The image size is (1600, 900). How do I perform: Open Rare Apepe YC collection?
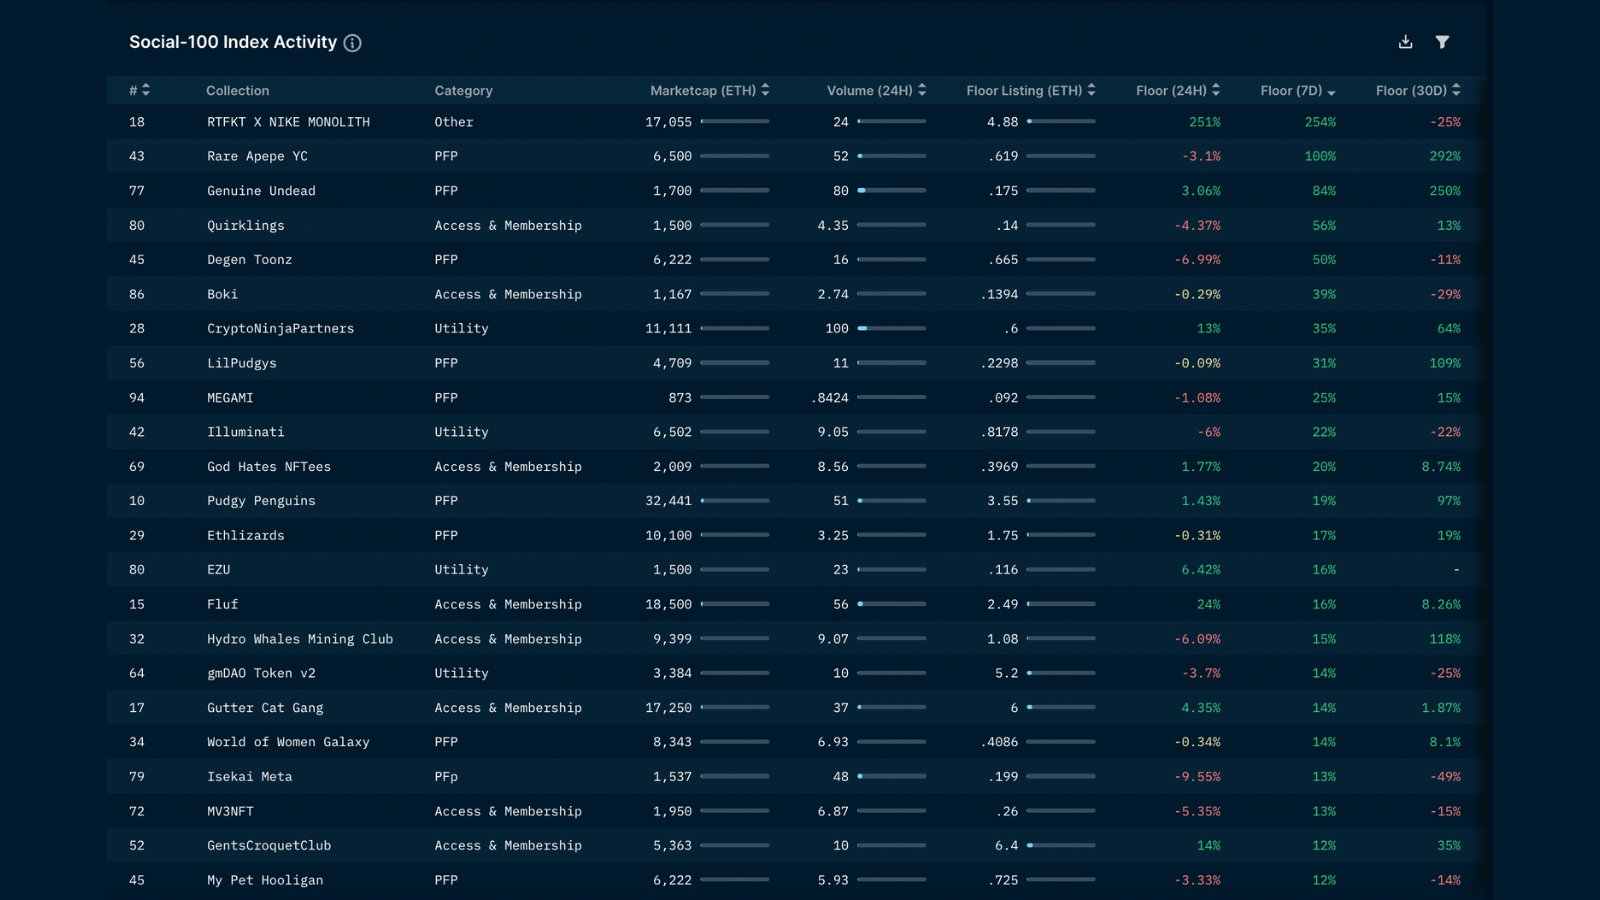[257, 156]
